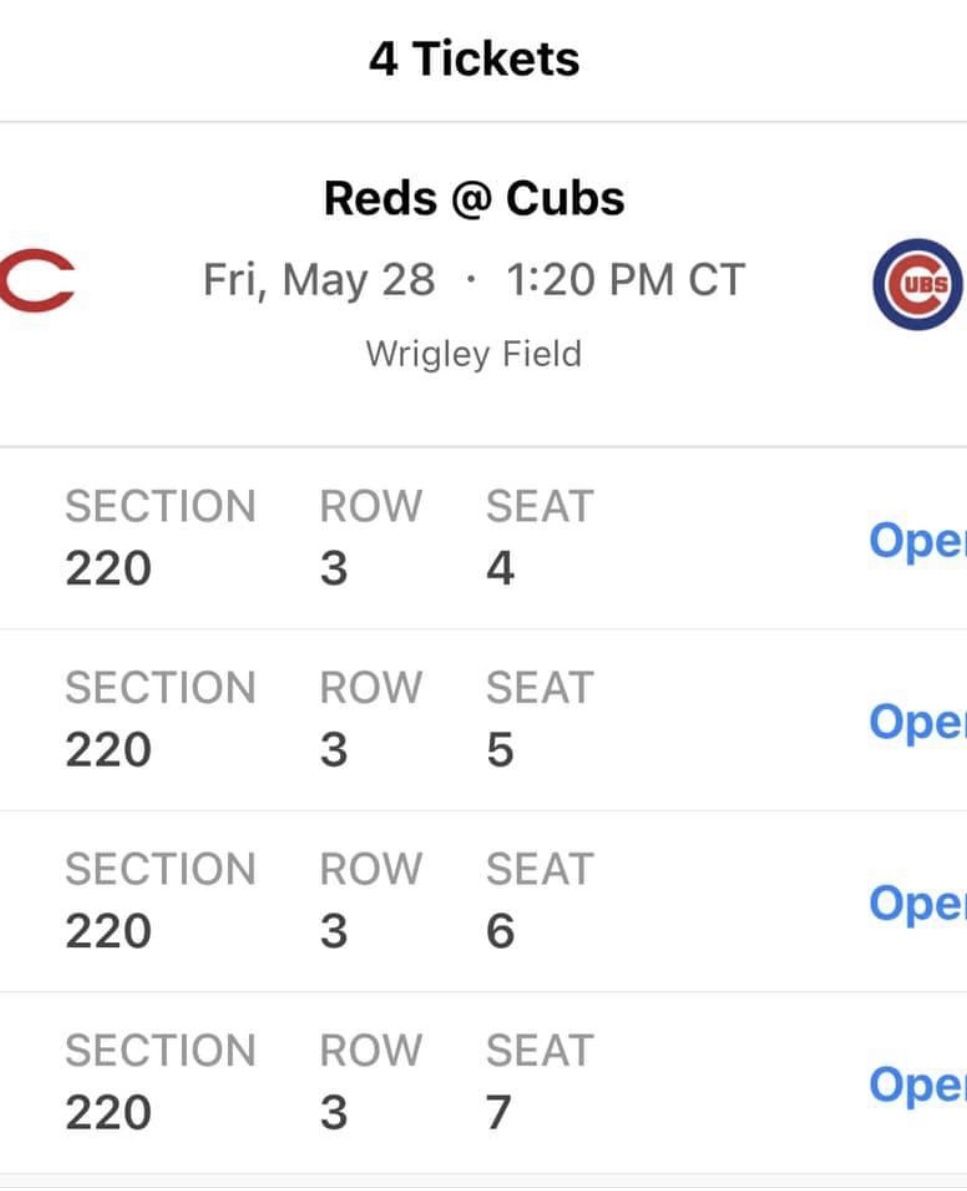The image size is (967, 1191).
Task: Click the Cincinnati Reds logo
Action: click(37, 283)
